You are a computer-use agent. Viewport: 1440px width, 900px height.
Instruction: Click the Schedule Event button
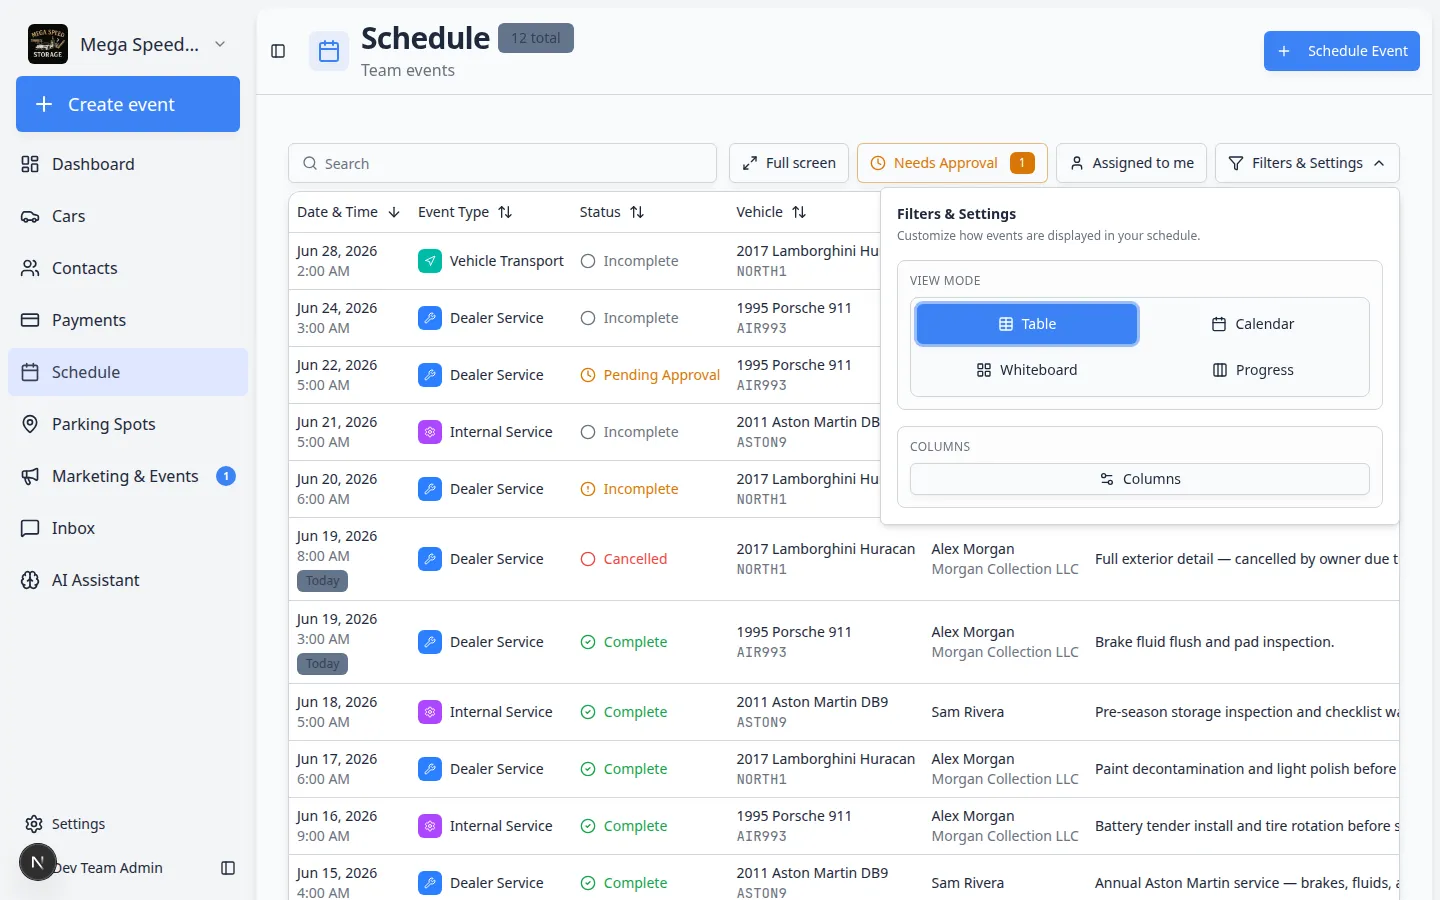(x=1342, y=51)
